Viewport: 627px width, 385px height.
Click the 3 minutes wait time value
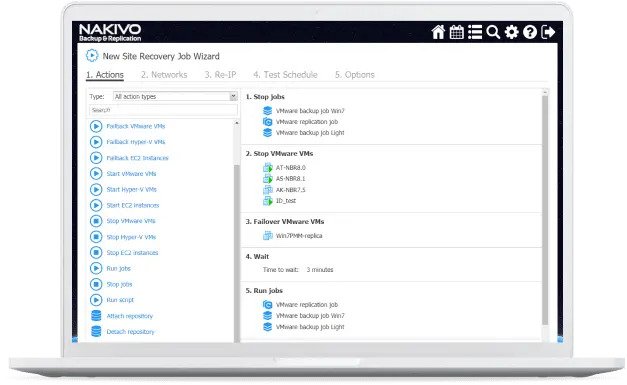(320, 270)
